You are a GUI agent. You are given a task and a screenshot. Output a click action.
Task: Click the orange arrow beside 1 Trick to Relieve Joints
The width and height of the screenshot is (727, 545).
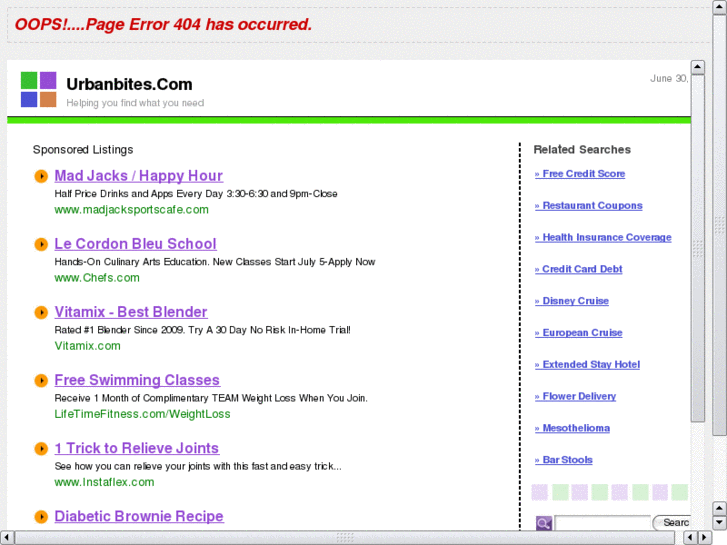[x=41, y=449]
